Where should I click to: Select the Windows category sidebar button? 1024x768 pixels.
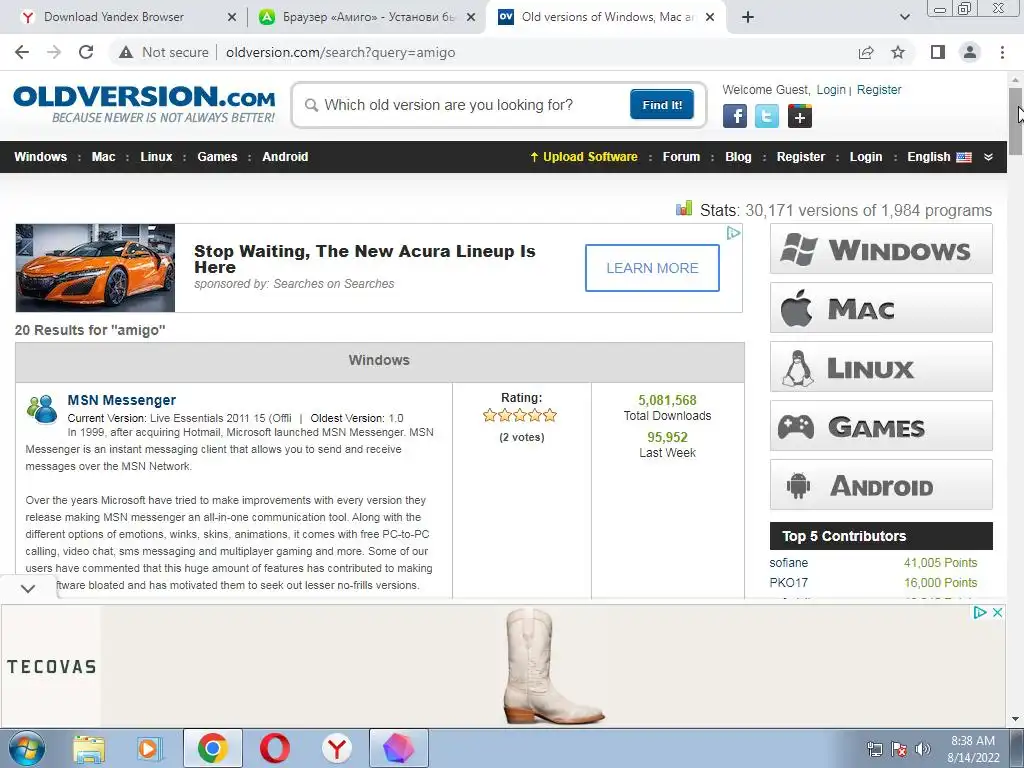(x=881, y=249)
